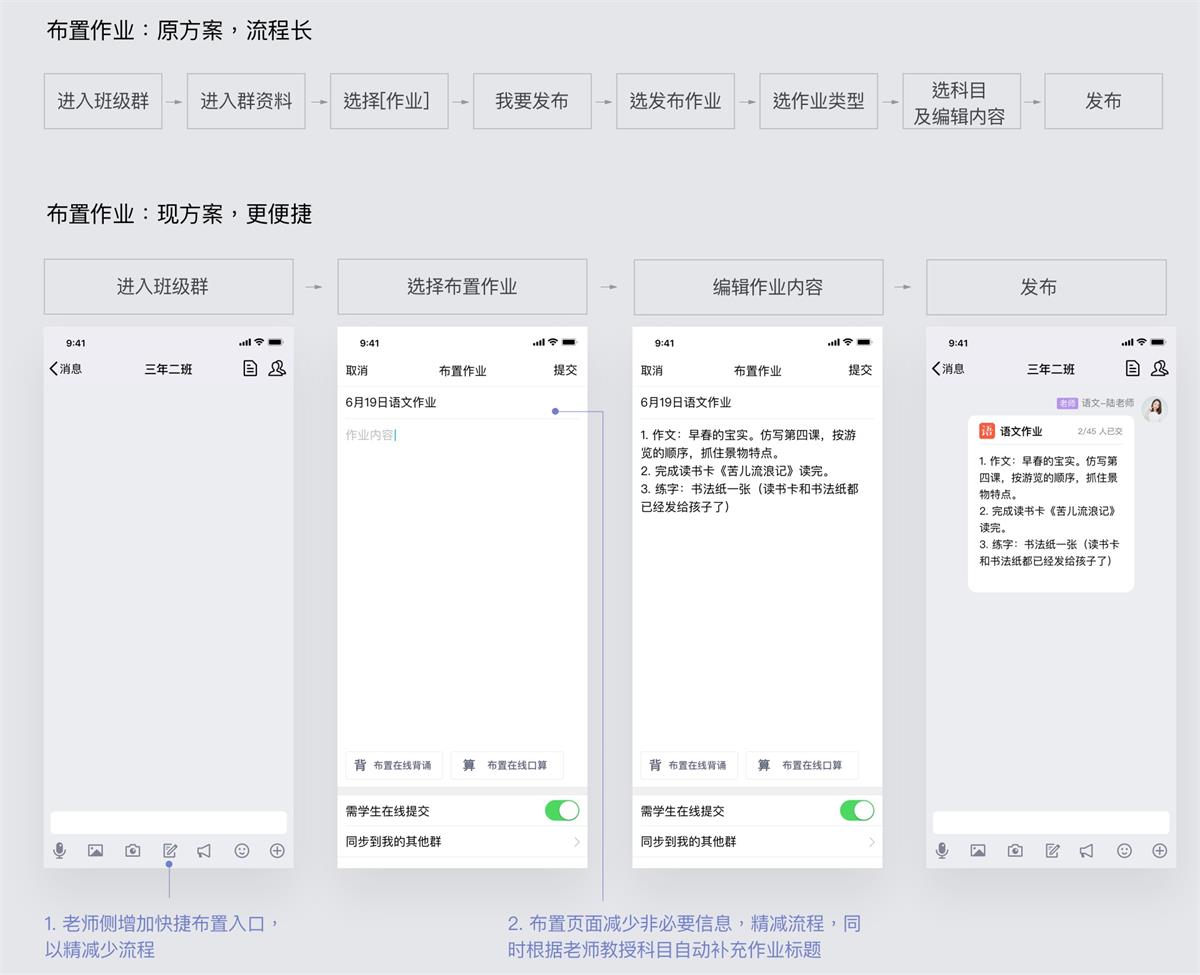Tap camera icon in 进入班级群 chat screen
Image resolution: width=1200 pixels, height=975 pixels.
[x=132, y=851]
